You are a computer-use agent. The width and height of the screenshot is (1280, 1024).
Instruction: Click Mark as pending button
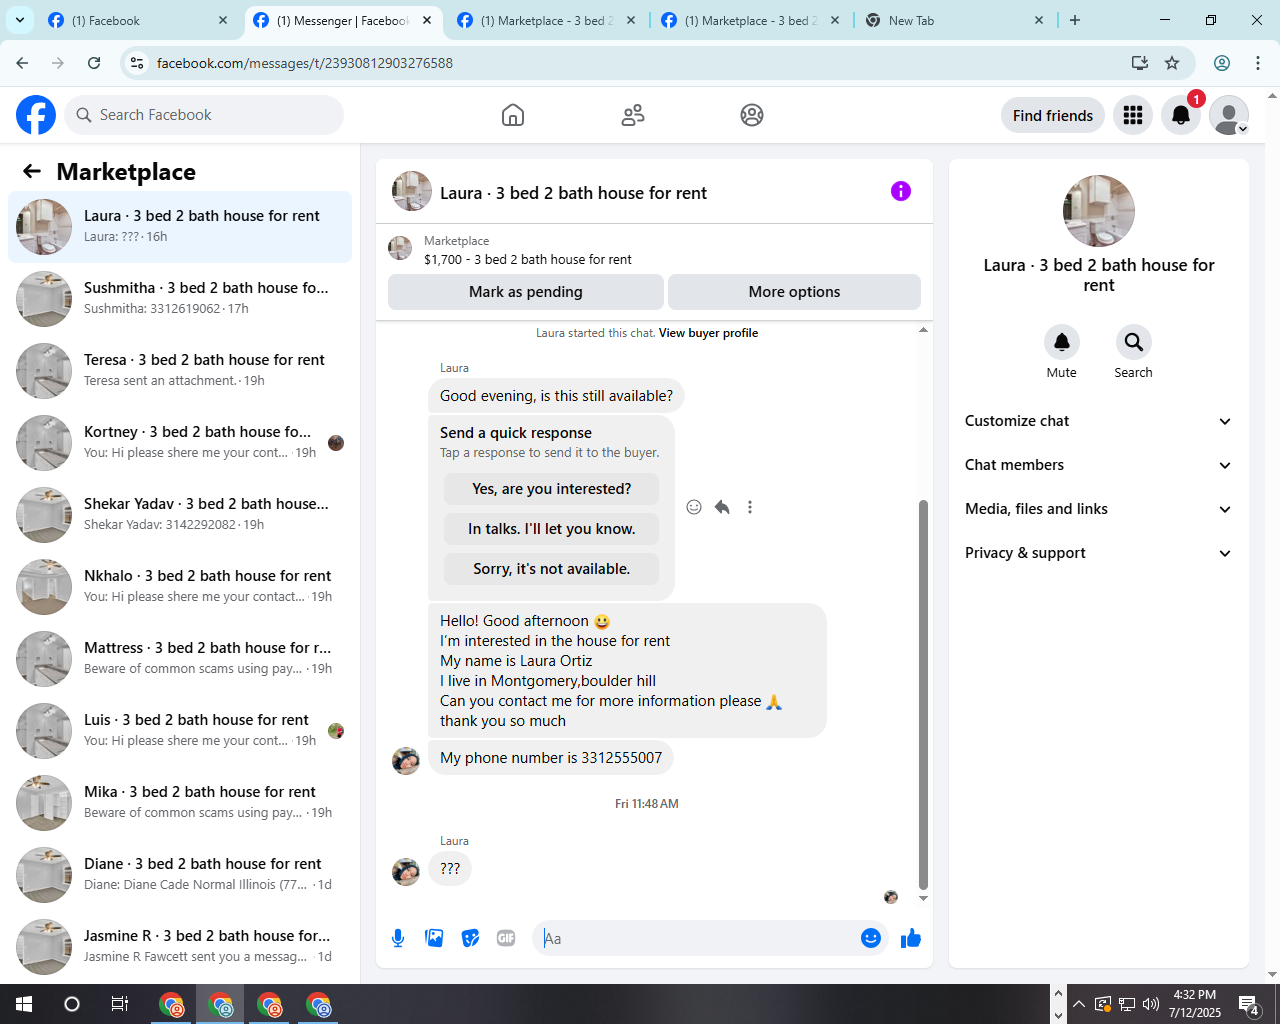point(526,292)
